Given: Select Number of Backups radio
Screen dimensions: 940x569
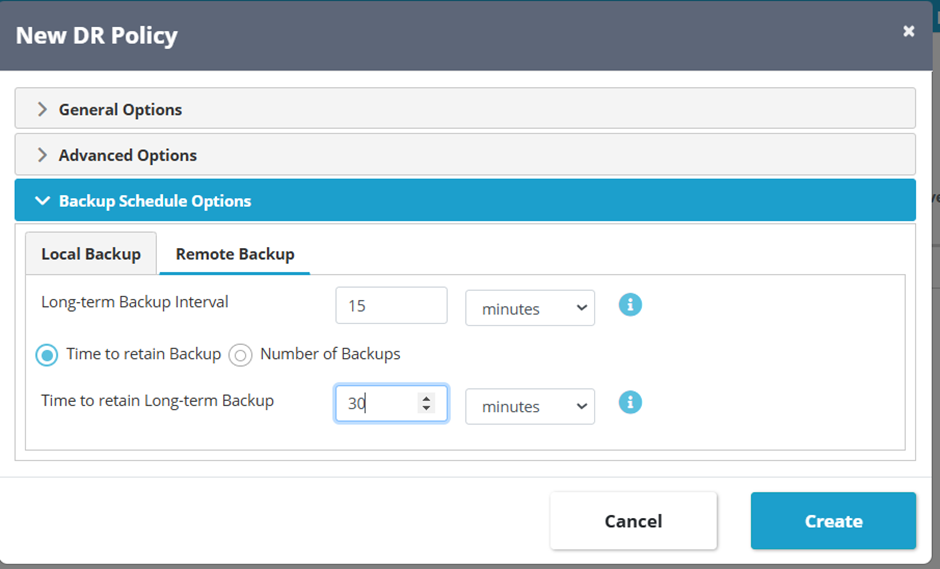Looking at the screenshot, I should click(240, 355).
